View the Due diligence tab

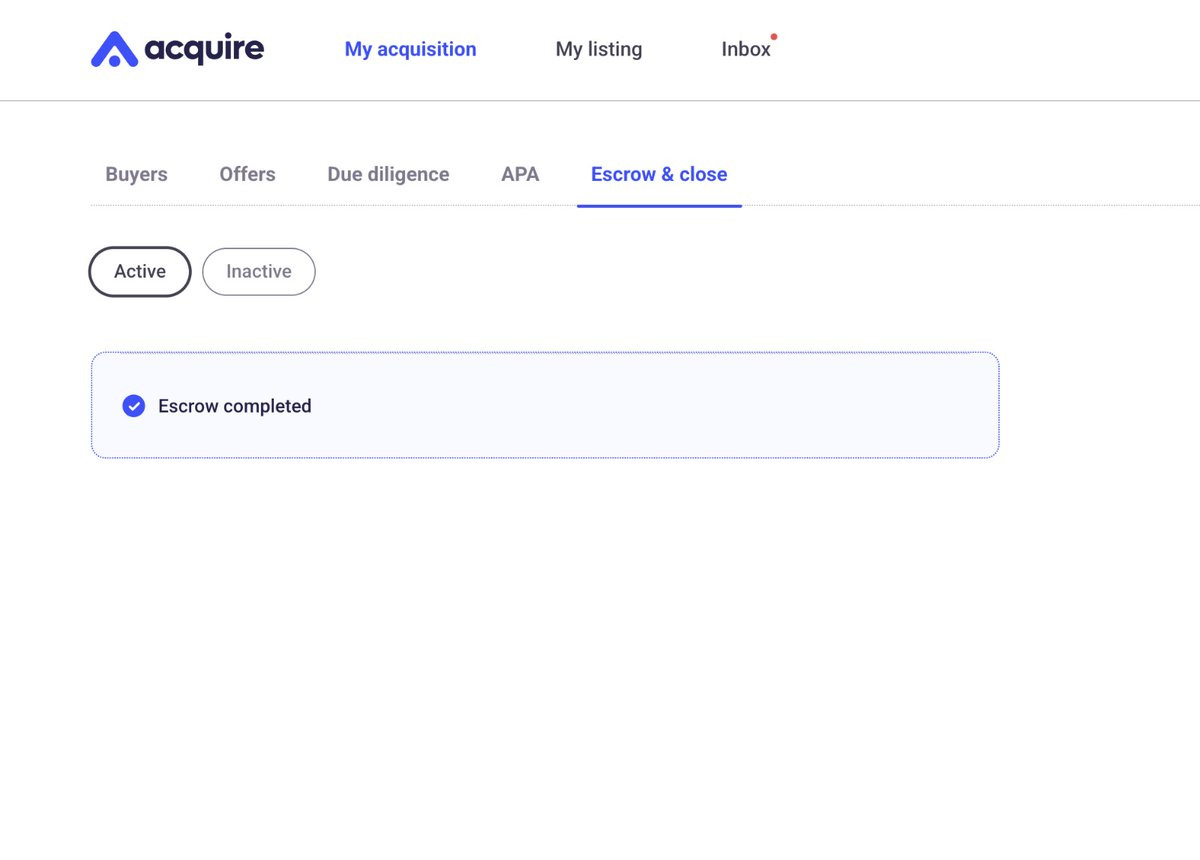coord(388,174)
